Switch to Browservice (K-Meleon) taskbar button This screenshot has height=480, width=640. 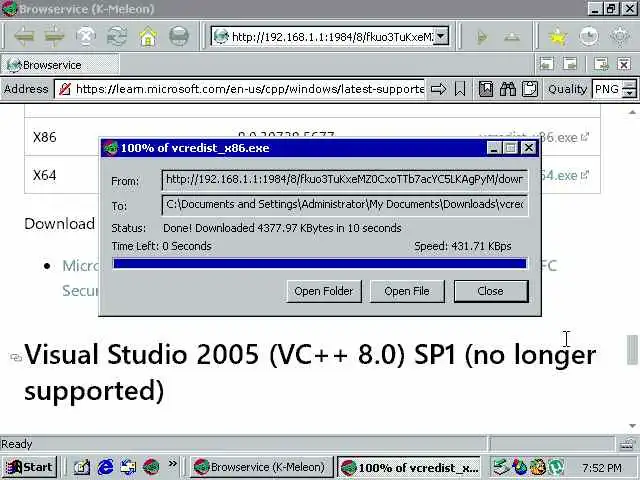261,467
